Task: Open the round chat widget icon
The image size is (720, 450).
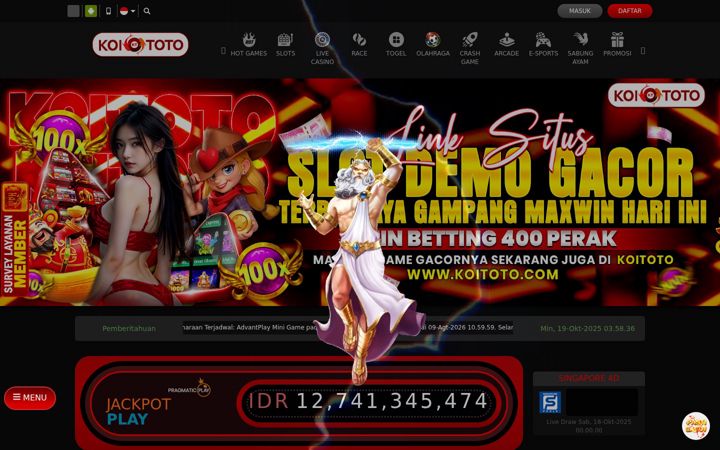Action: click(696, 426)
